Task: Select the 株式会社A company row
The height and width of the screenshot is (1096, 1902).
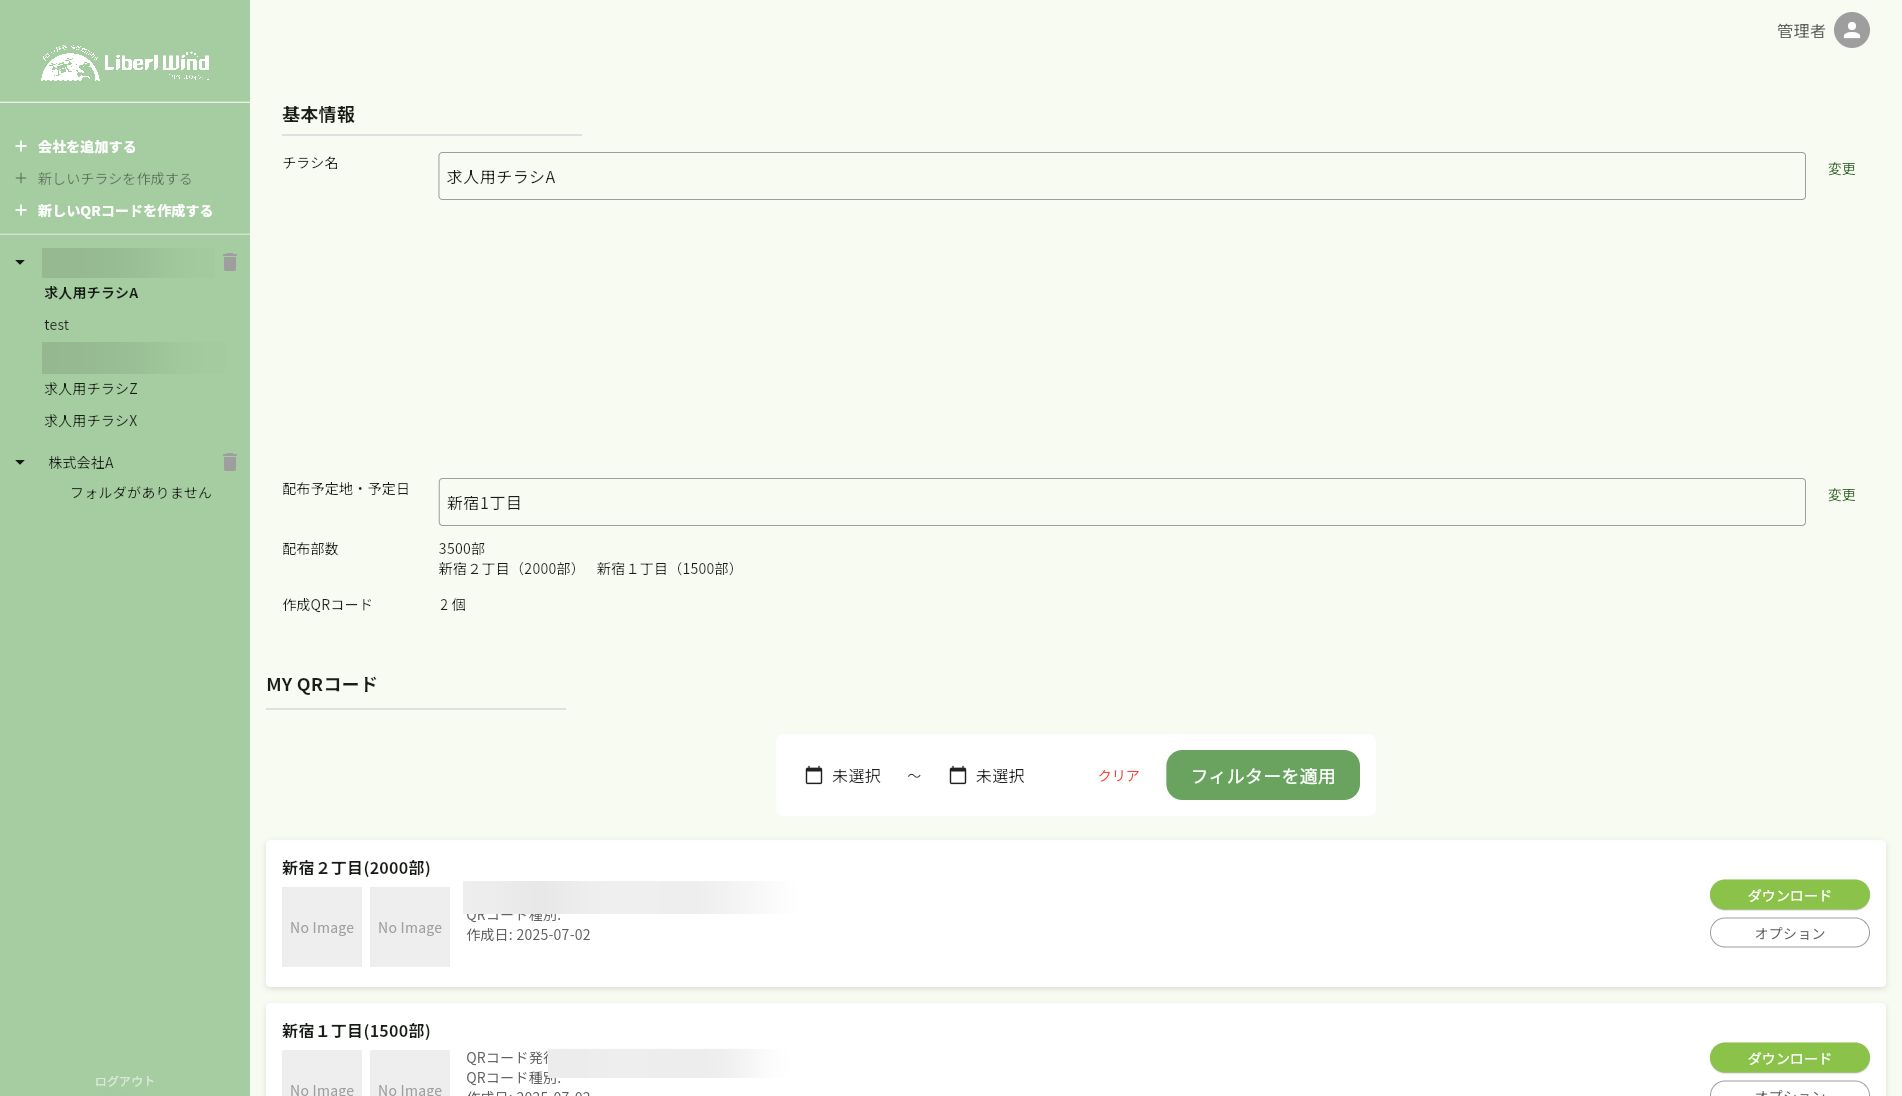Action: point(81,462)
